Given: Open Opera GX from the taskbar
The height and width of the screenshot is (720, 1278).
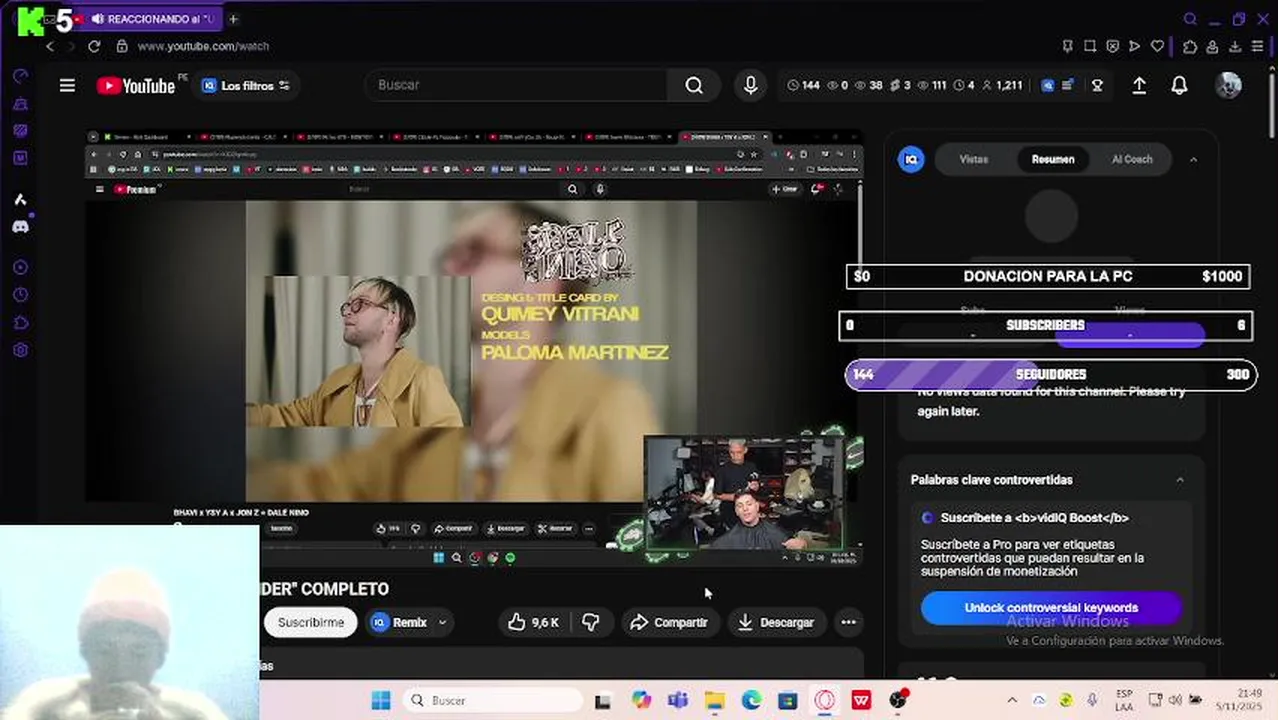Looking at the screenshot, I should pos(825,700).
